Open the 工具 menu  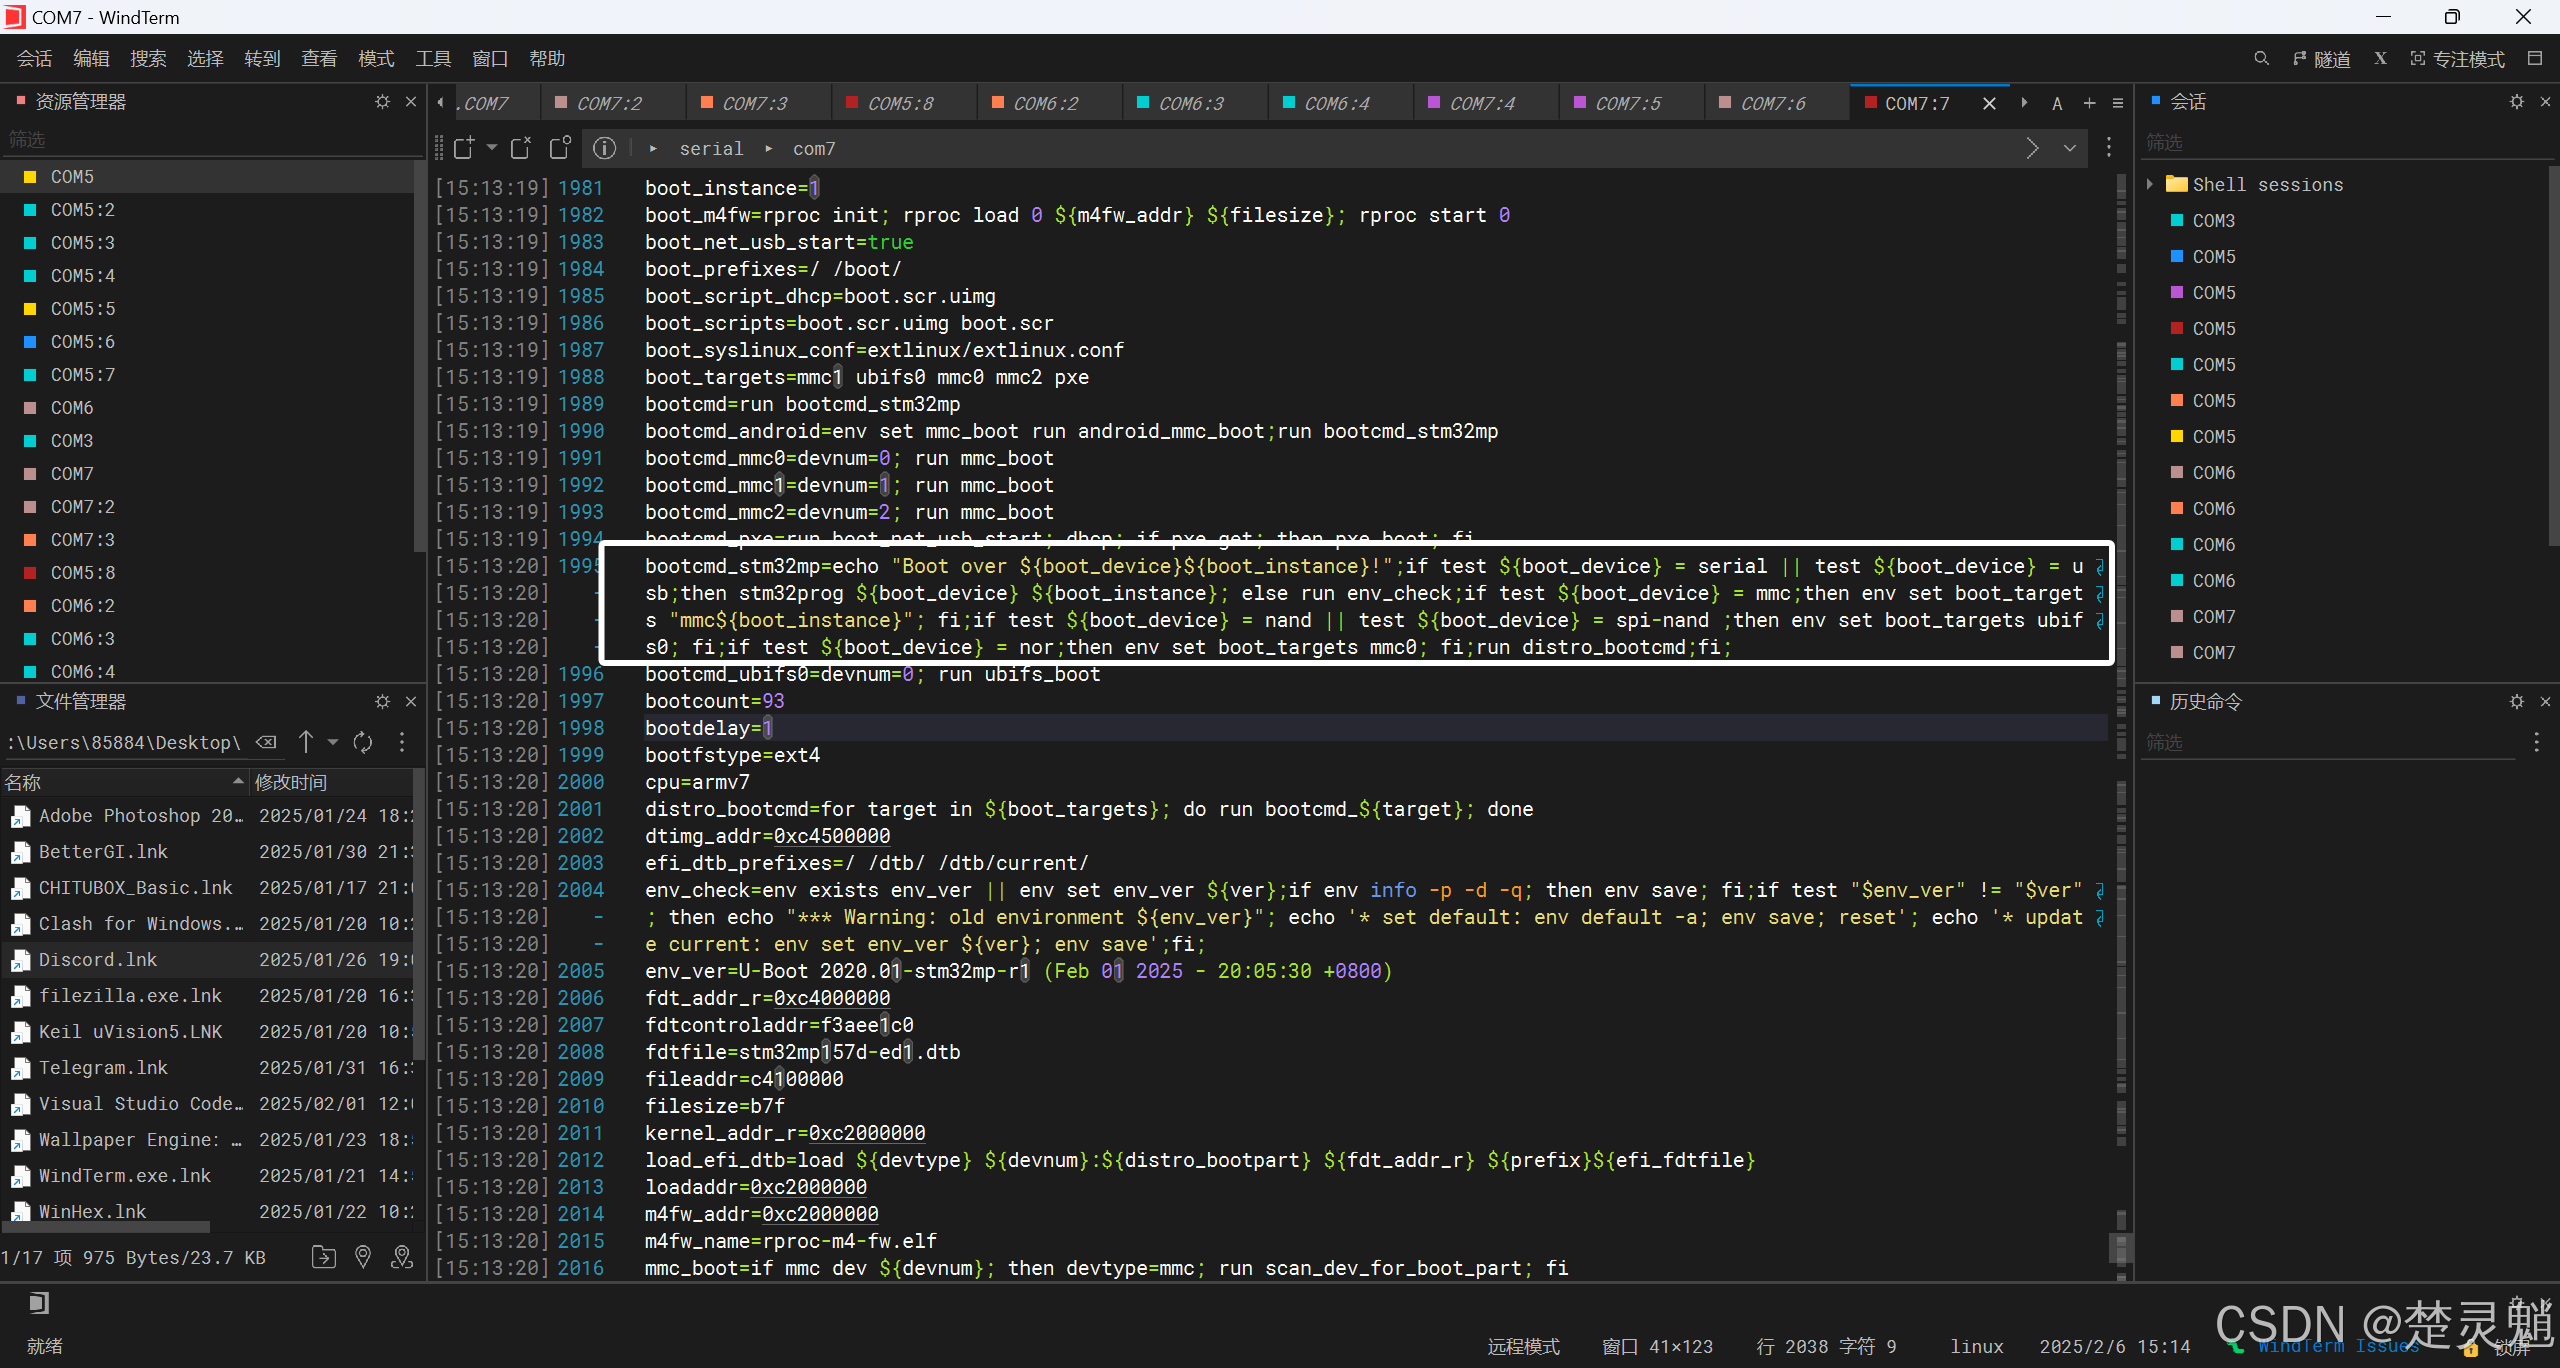(x=433, y=59)
